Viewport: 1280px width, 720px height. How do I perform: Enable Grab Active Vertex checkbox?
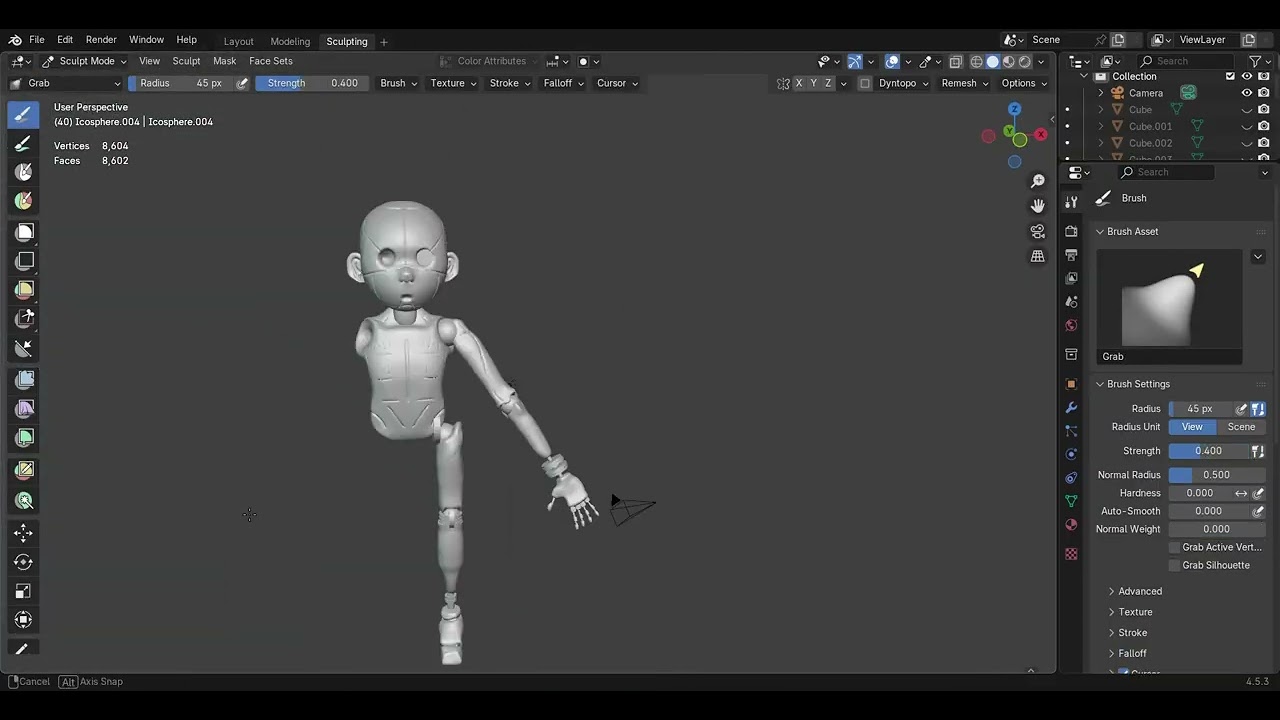1175,547
